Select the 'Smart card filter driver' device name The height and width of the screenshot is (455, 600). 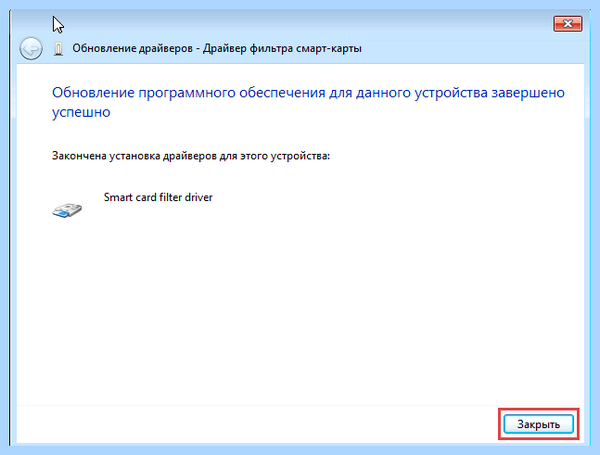(158, 197)
